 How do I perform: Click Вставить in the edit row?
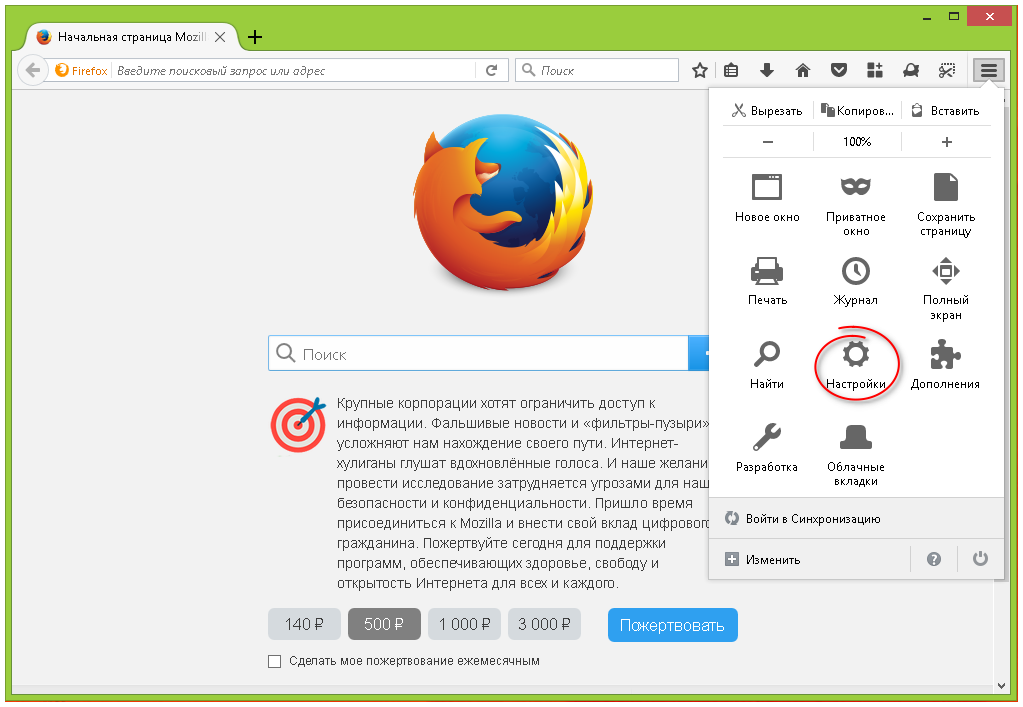click(x=946, y=111)
